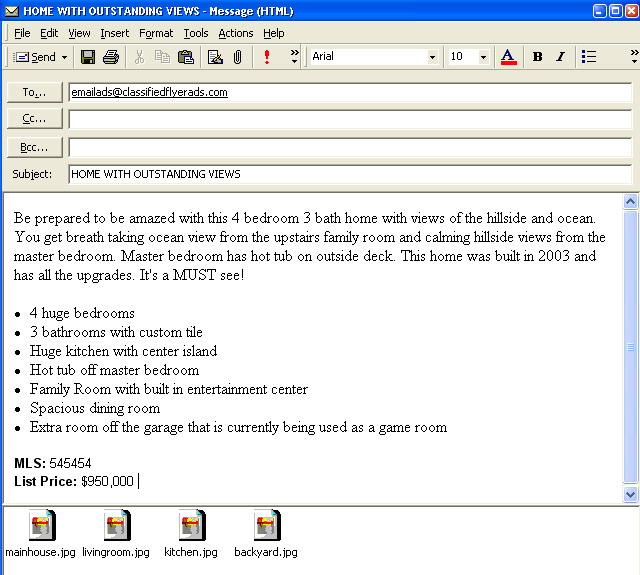Toggle the bulleted list button
This screenshot has height=575, width=640.
[589, 57]
